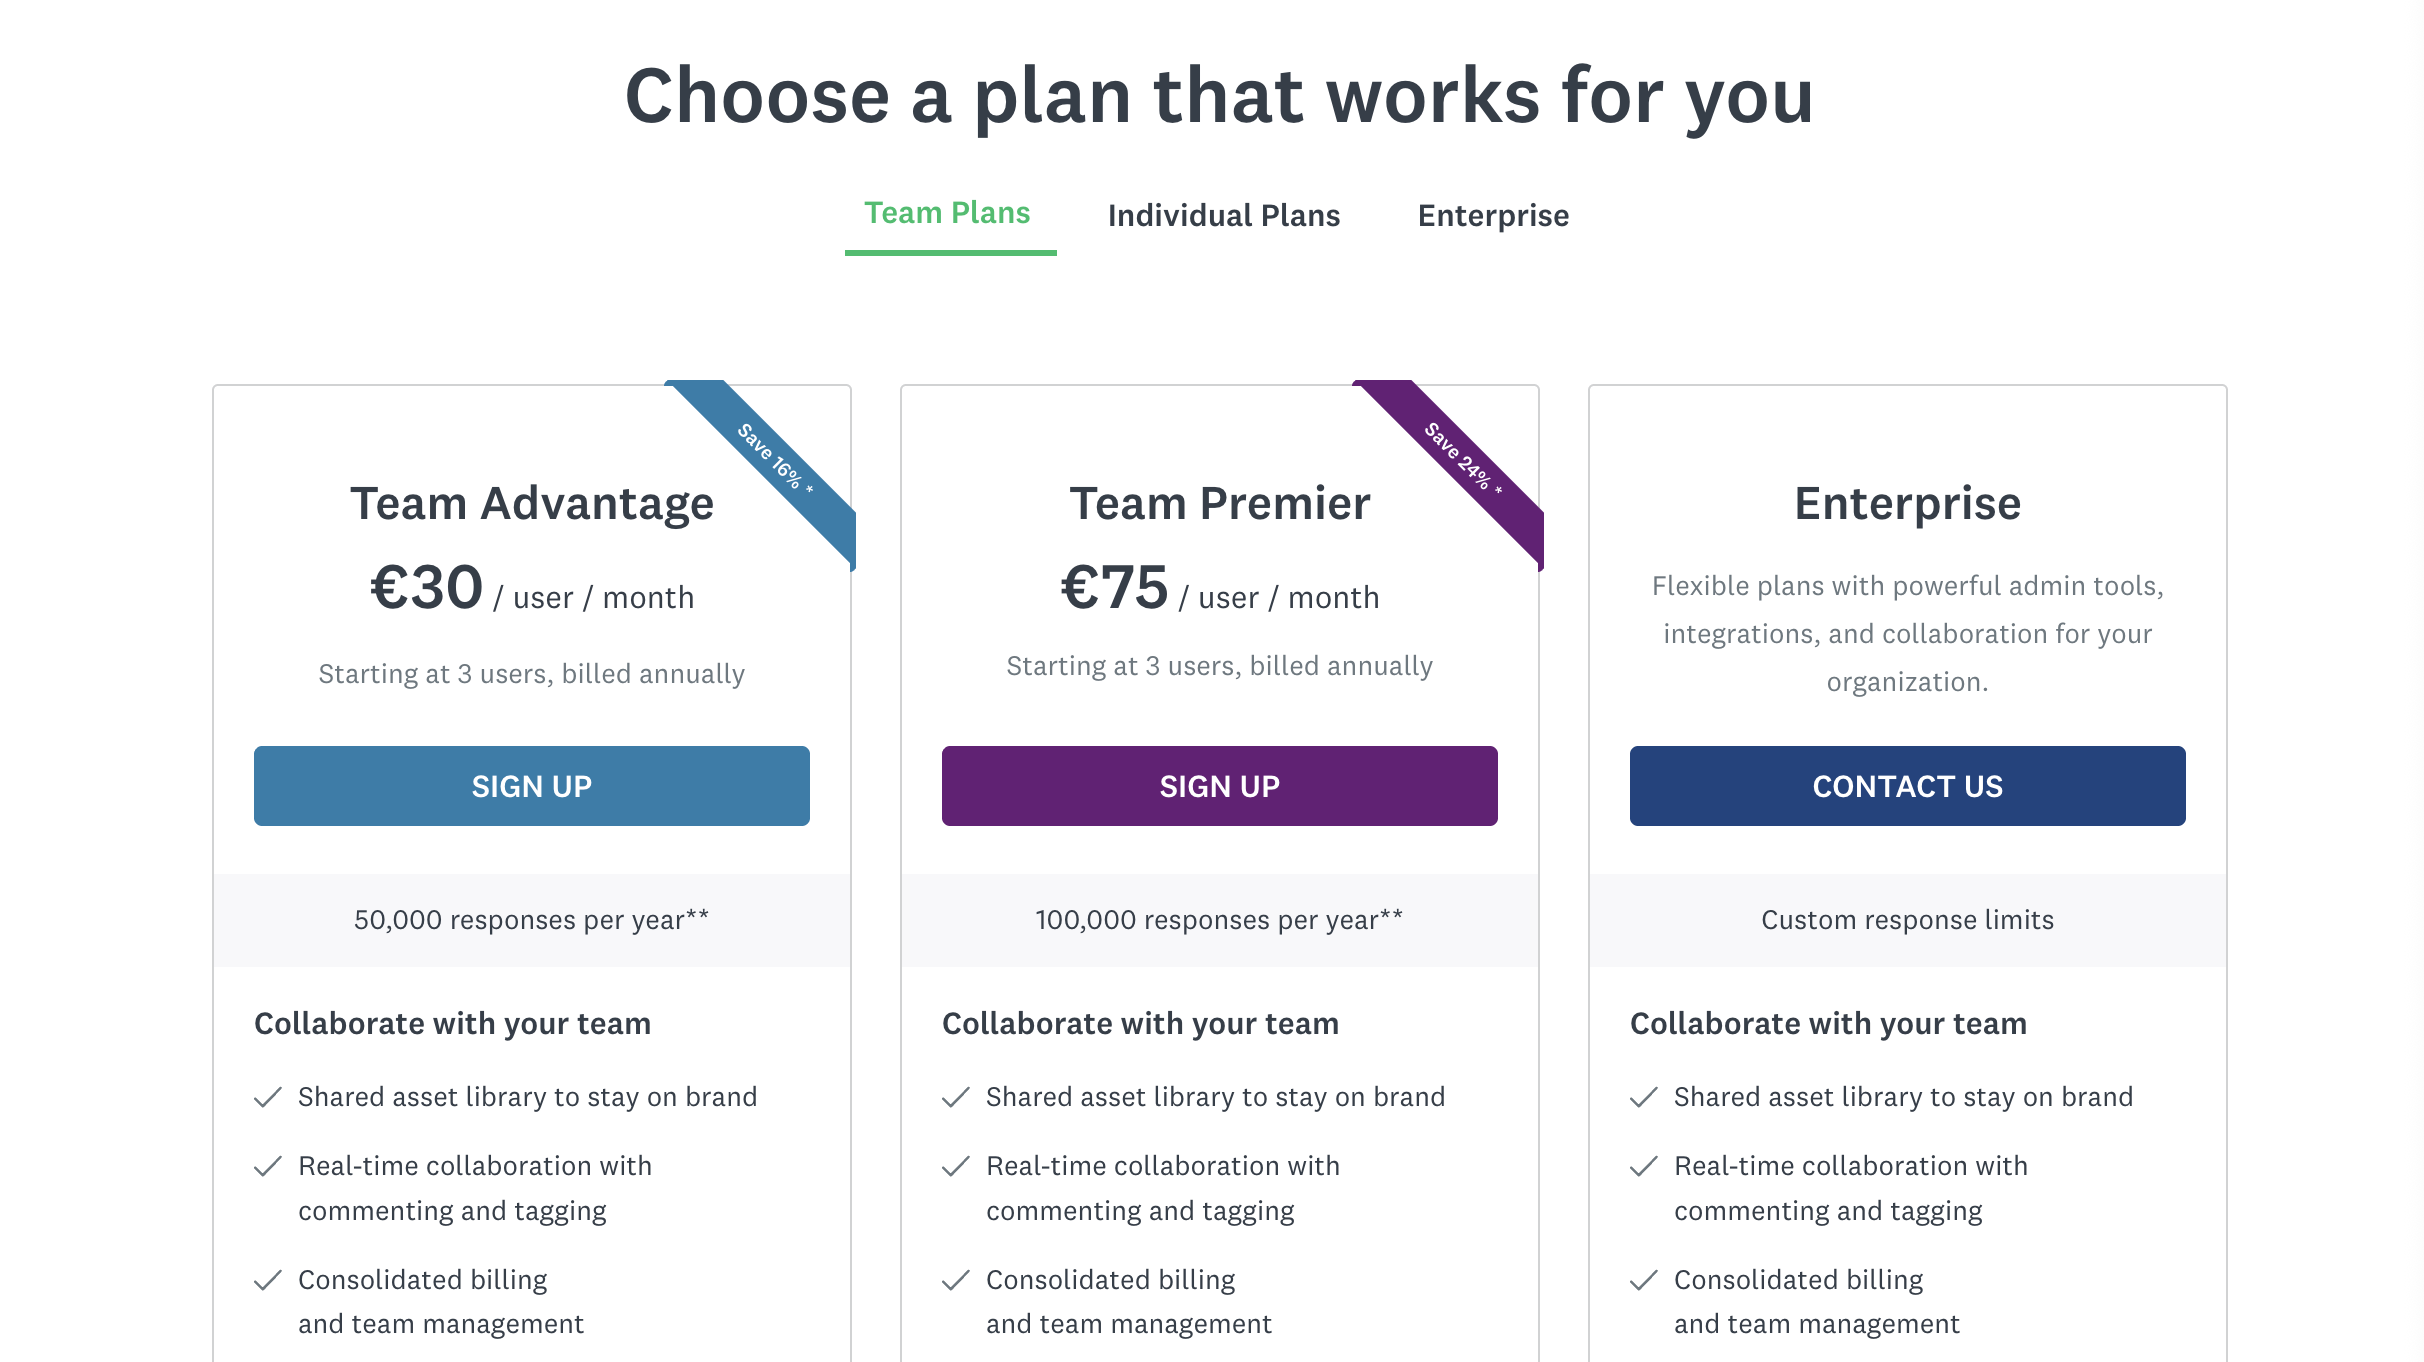Click the 50,000 responses per year text
Image resolution: width=2424 pixels, height=1362 pixels.
pyautogui.click(x=531, y=919)
